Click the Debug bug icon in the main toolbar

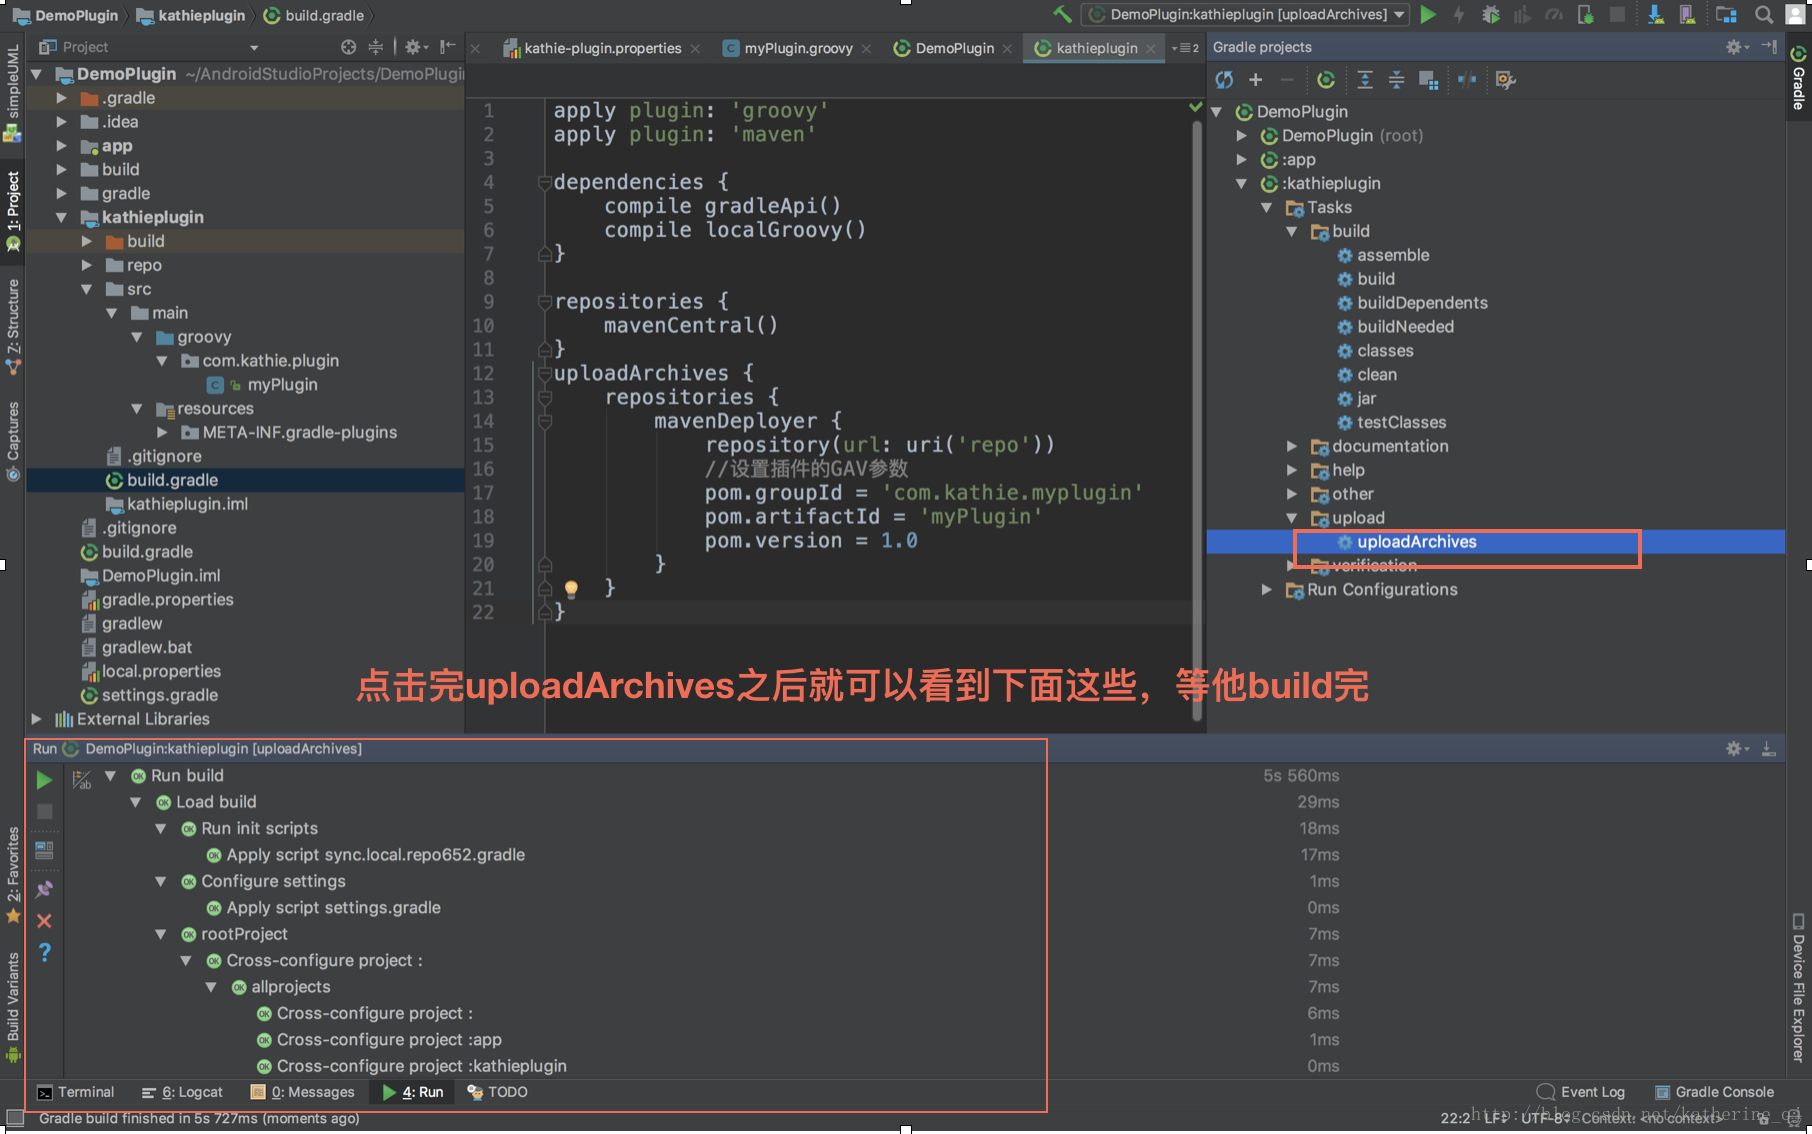point(1490,15)
